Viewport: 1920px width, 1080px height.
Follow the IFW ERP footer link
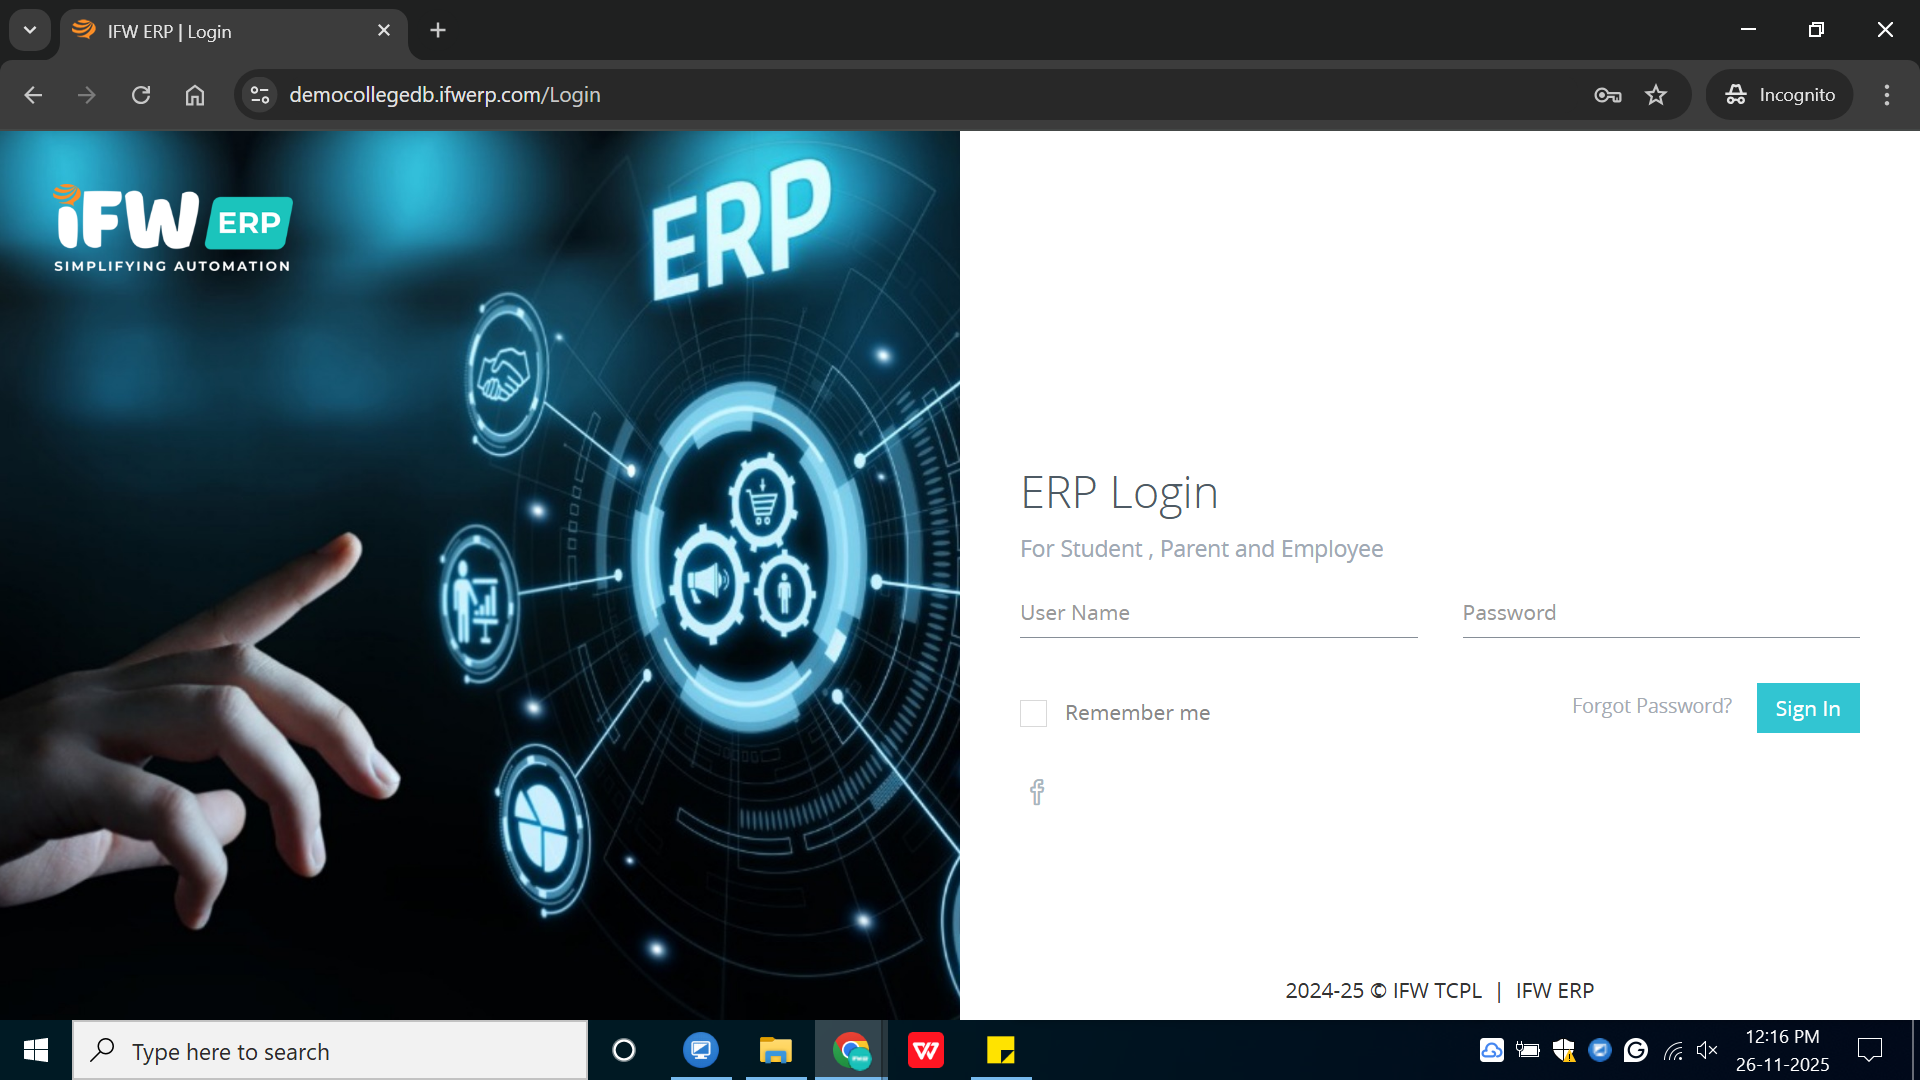pyautogui.click(x=1555, y=990)
